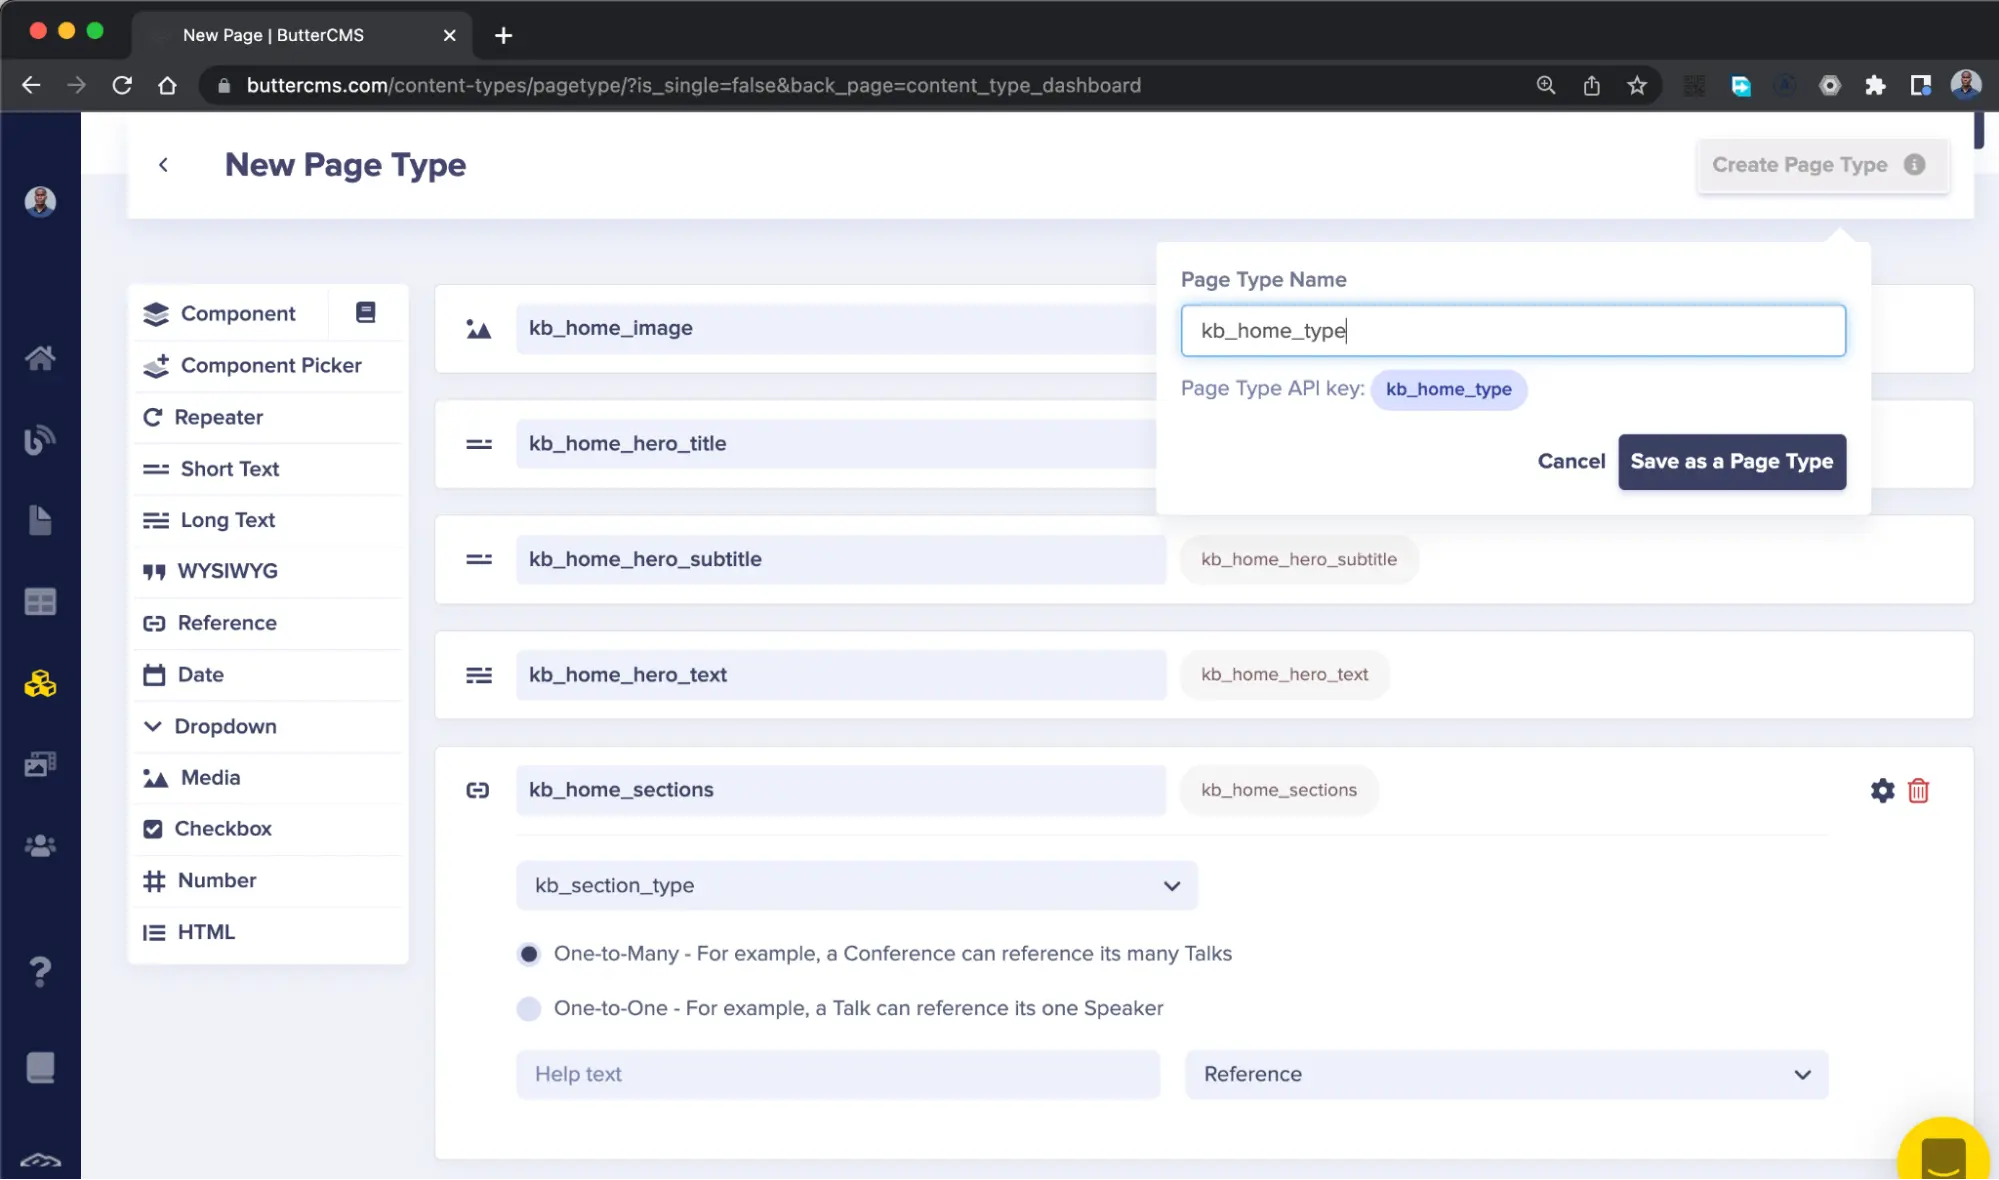Select One-to-One relationship radio button

[530, 1007]
